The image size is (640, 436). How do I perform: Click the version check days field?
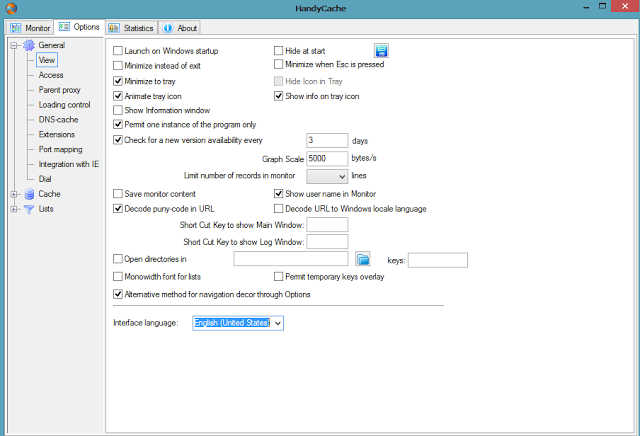click(327, 140)
